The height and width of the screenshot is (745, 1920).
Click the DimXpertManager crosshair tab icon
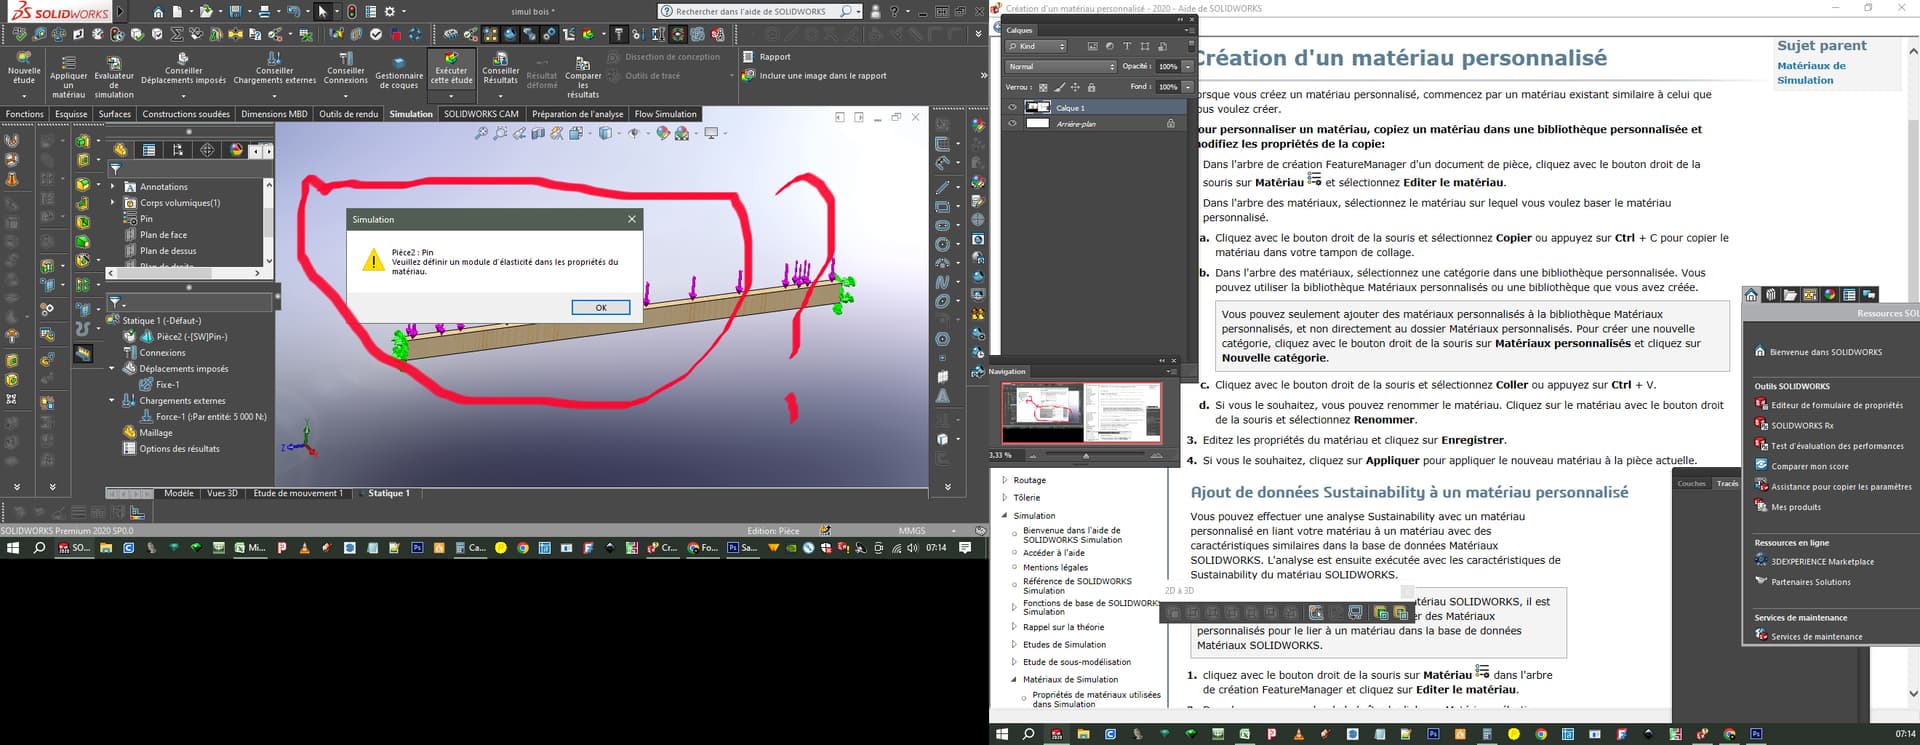pyautogui.click(x=207, y=150)
